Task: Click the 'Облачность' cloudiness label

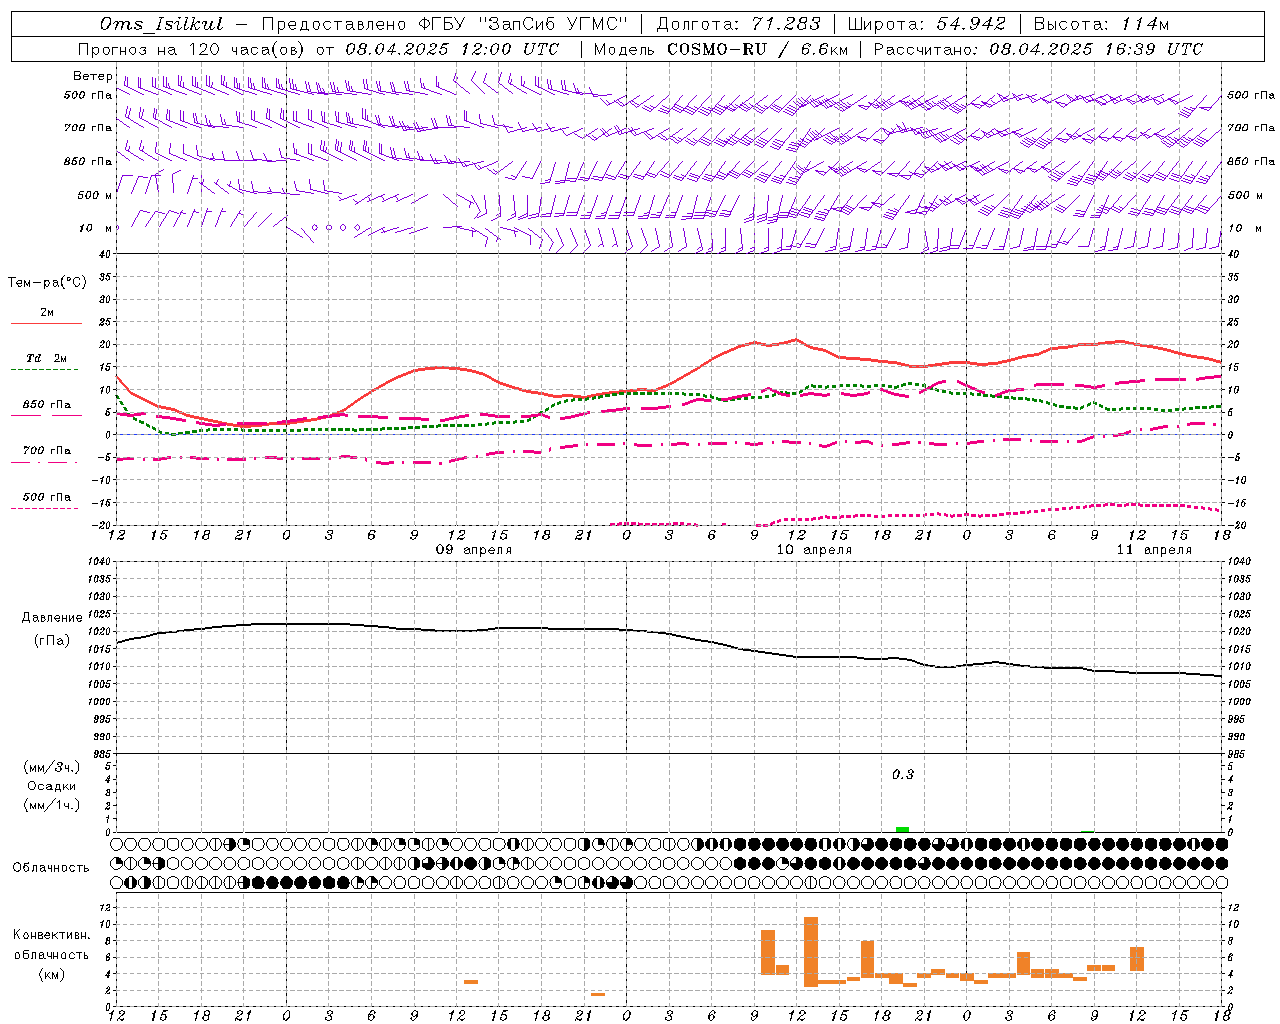Action: [51, 867]
